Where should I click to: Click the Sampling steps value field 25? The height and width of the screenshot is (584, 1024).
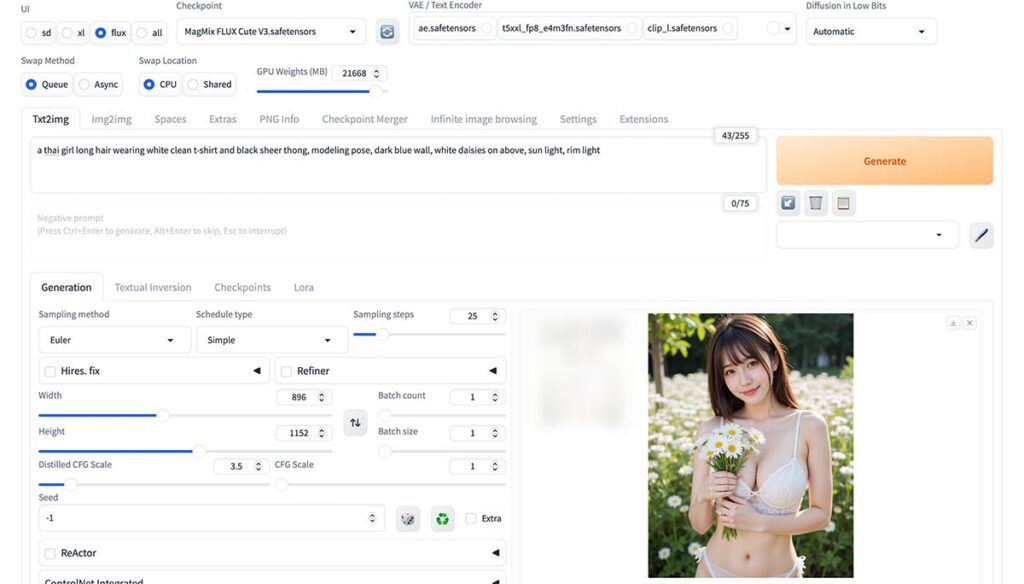pyautogui.click(x=477, y=316)
